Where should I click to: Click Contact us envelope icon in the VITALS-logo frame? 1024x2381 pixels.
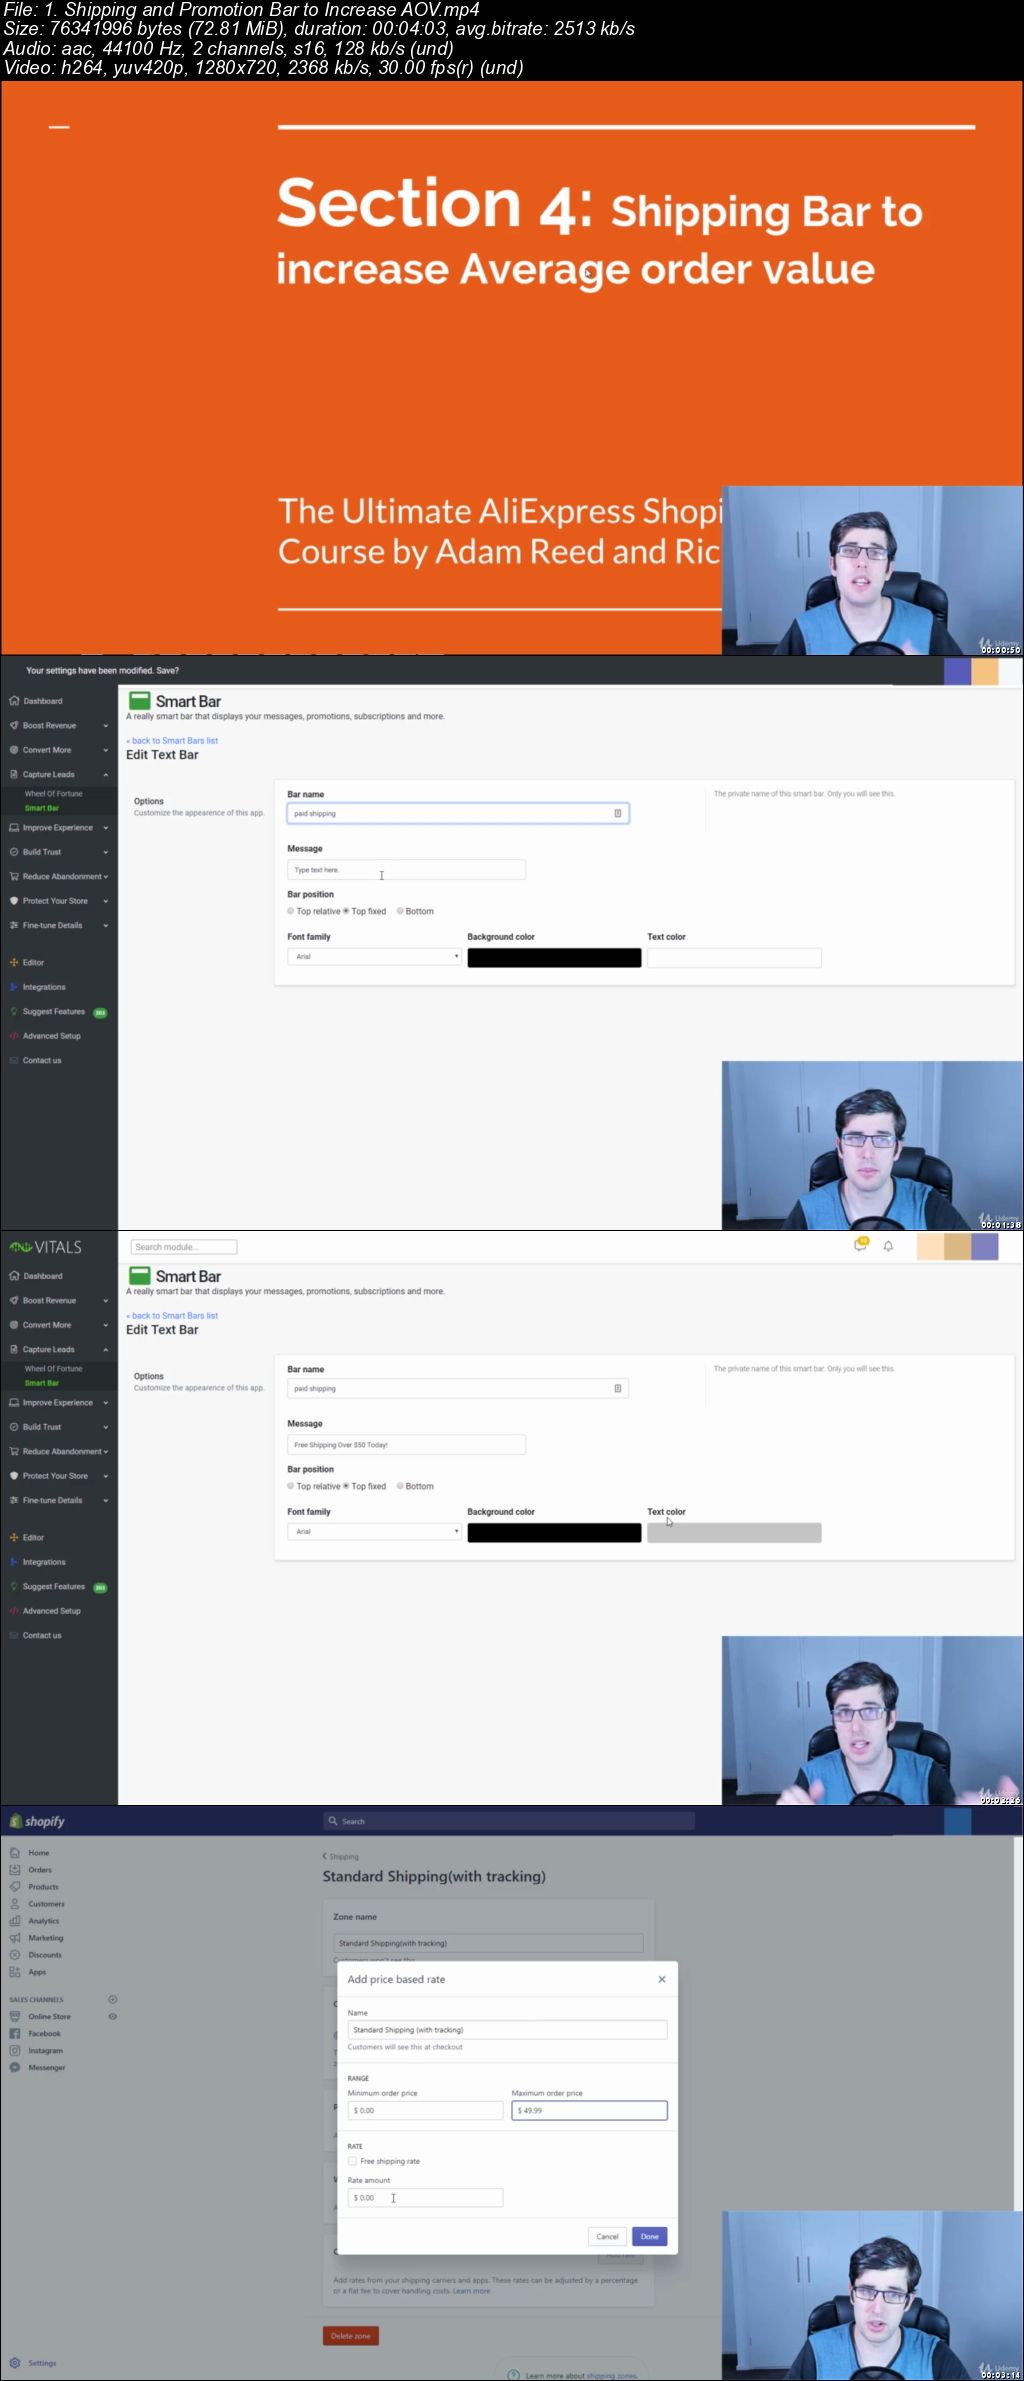[x=14, y=1635]
